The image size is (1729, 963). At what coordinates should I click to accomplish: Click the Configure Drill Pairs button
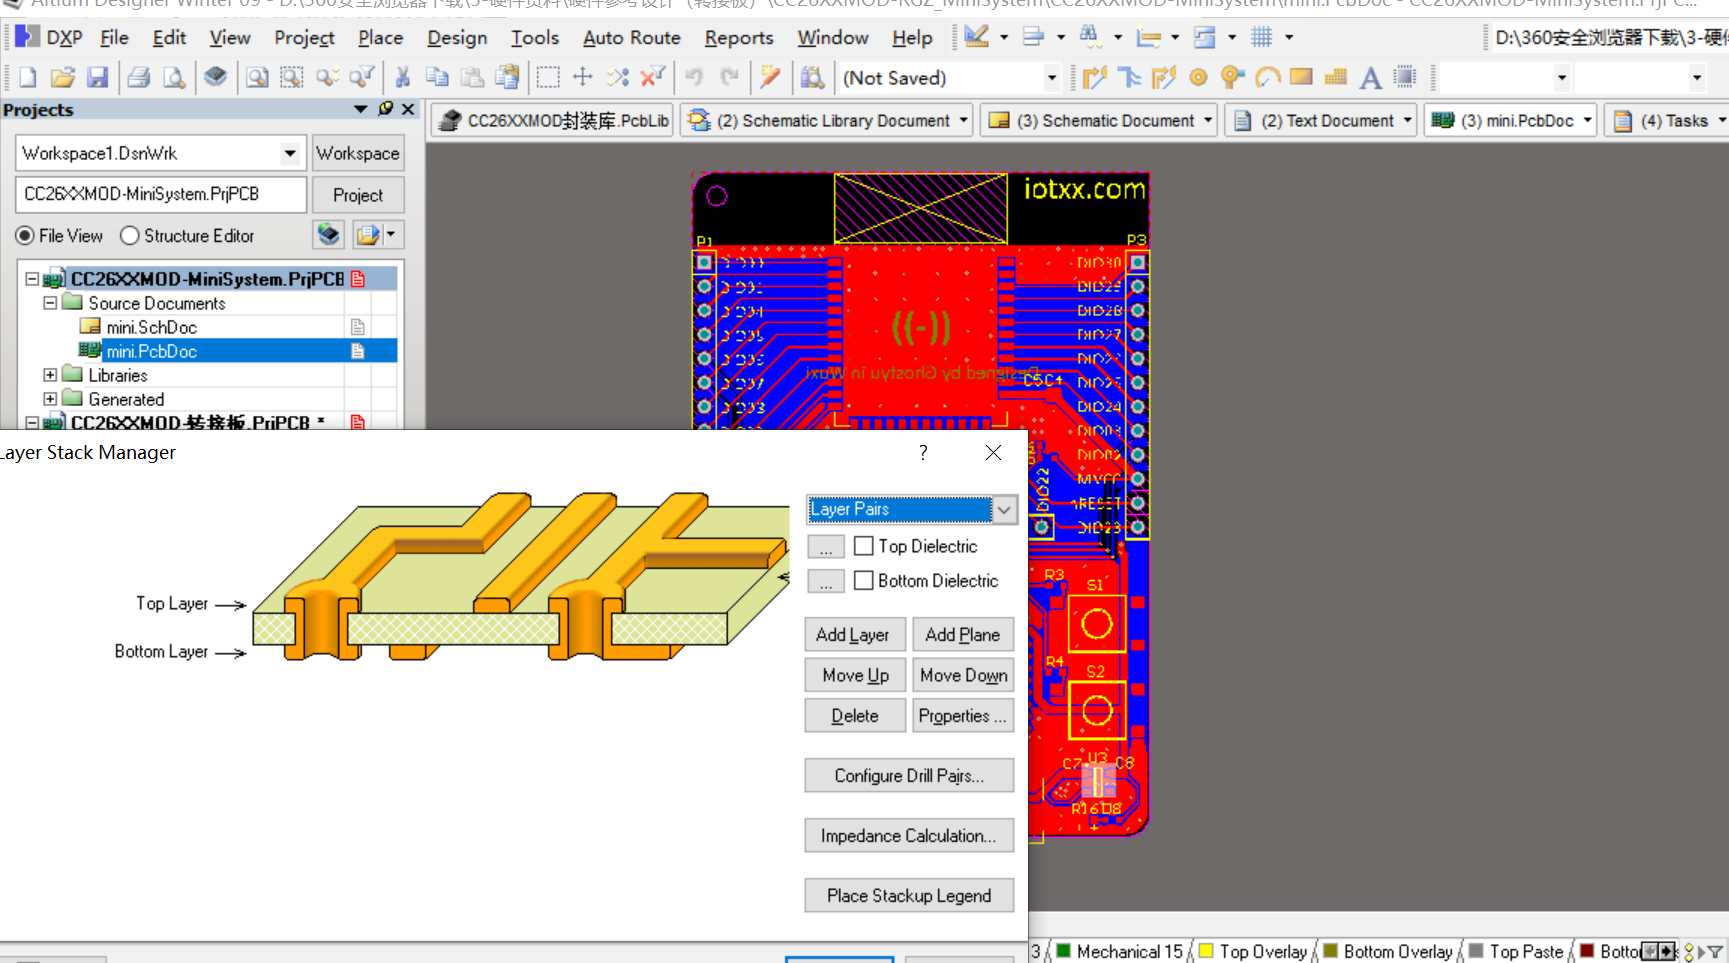coord(909,776)
